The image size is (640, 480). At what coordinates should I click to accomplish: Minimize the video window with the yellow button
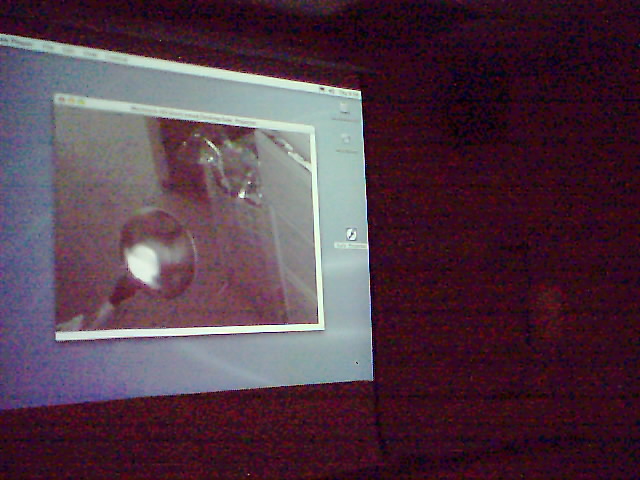point(66,100)
